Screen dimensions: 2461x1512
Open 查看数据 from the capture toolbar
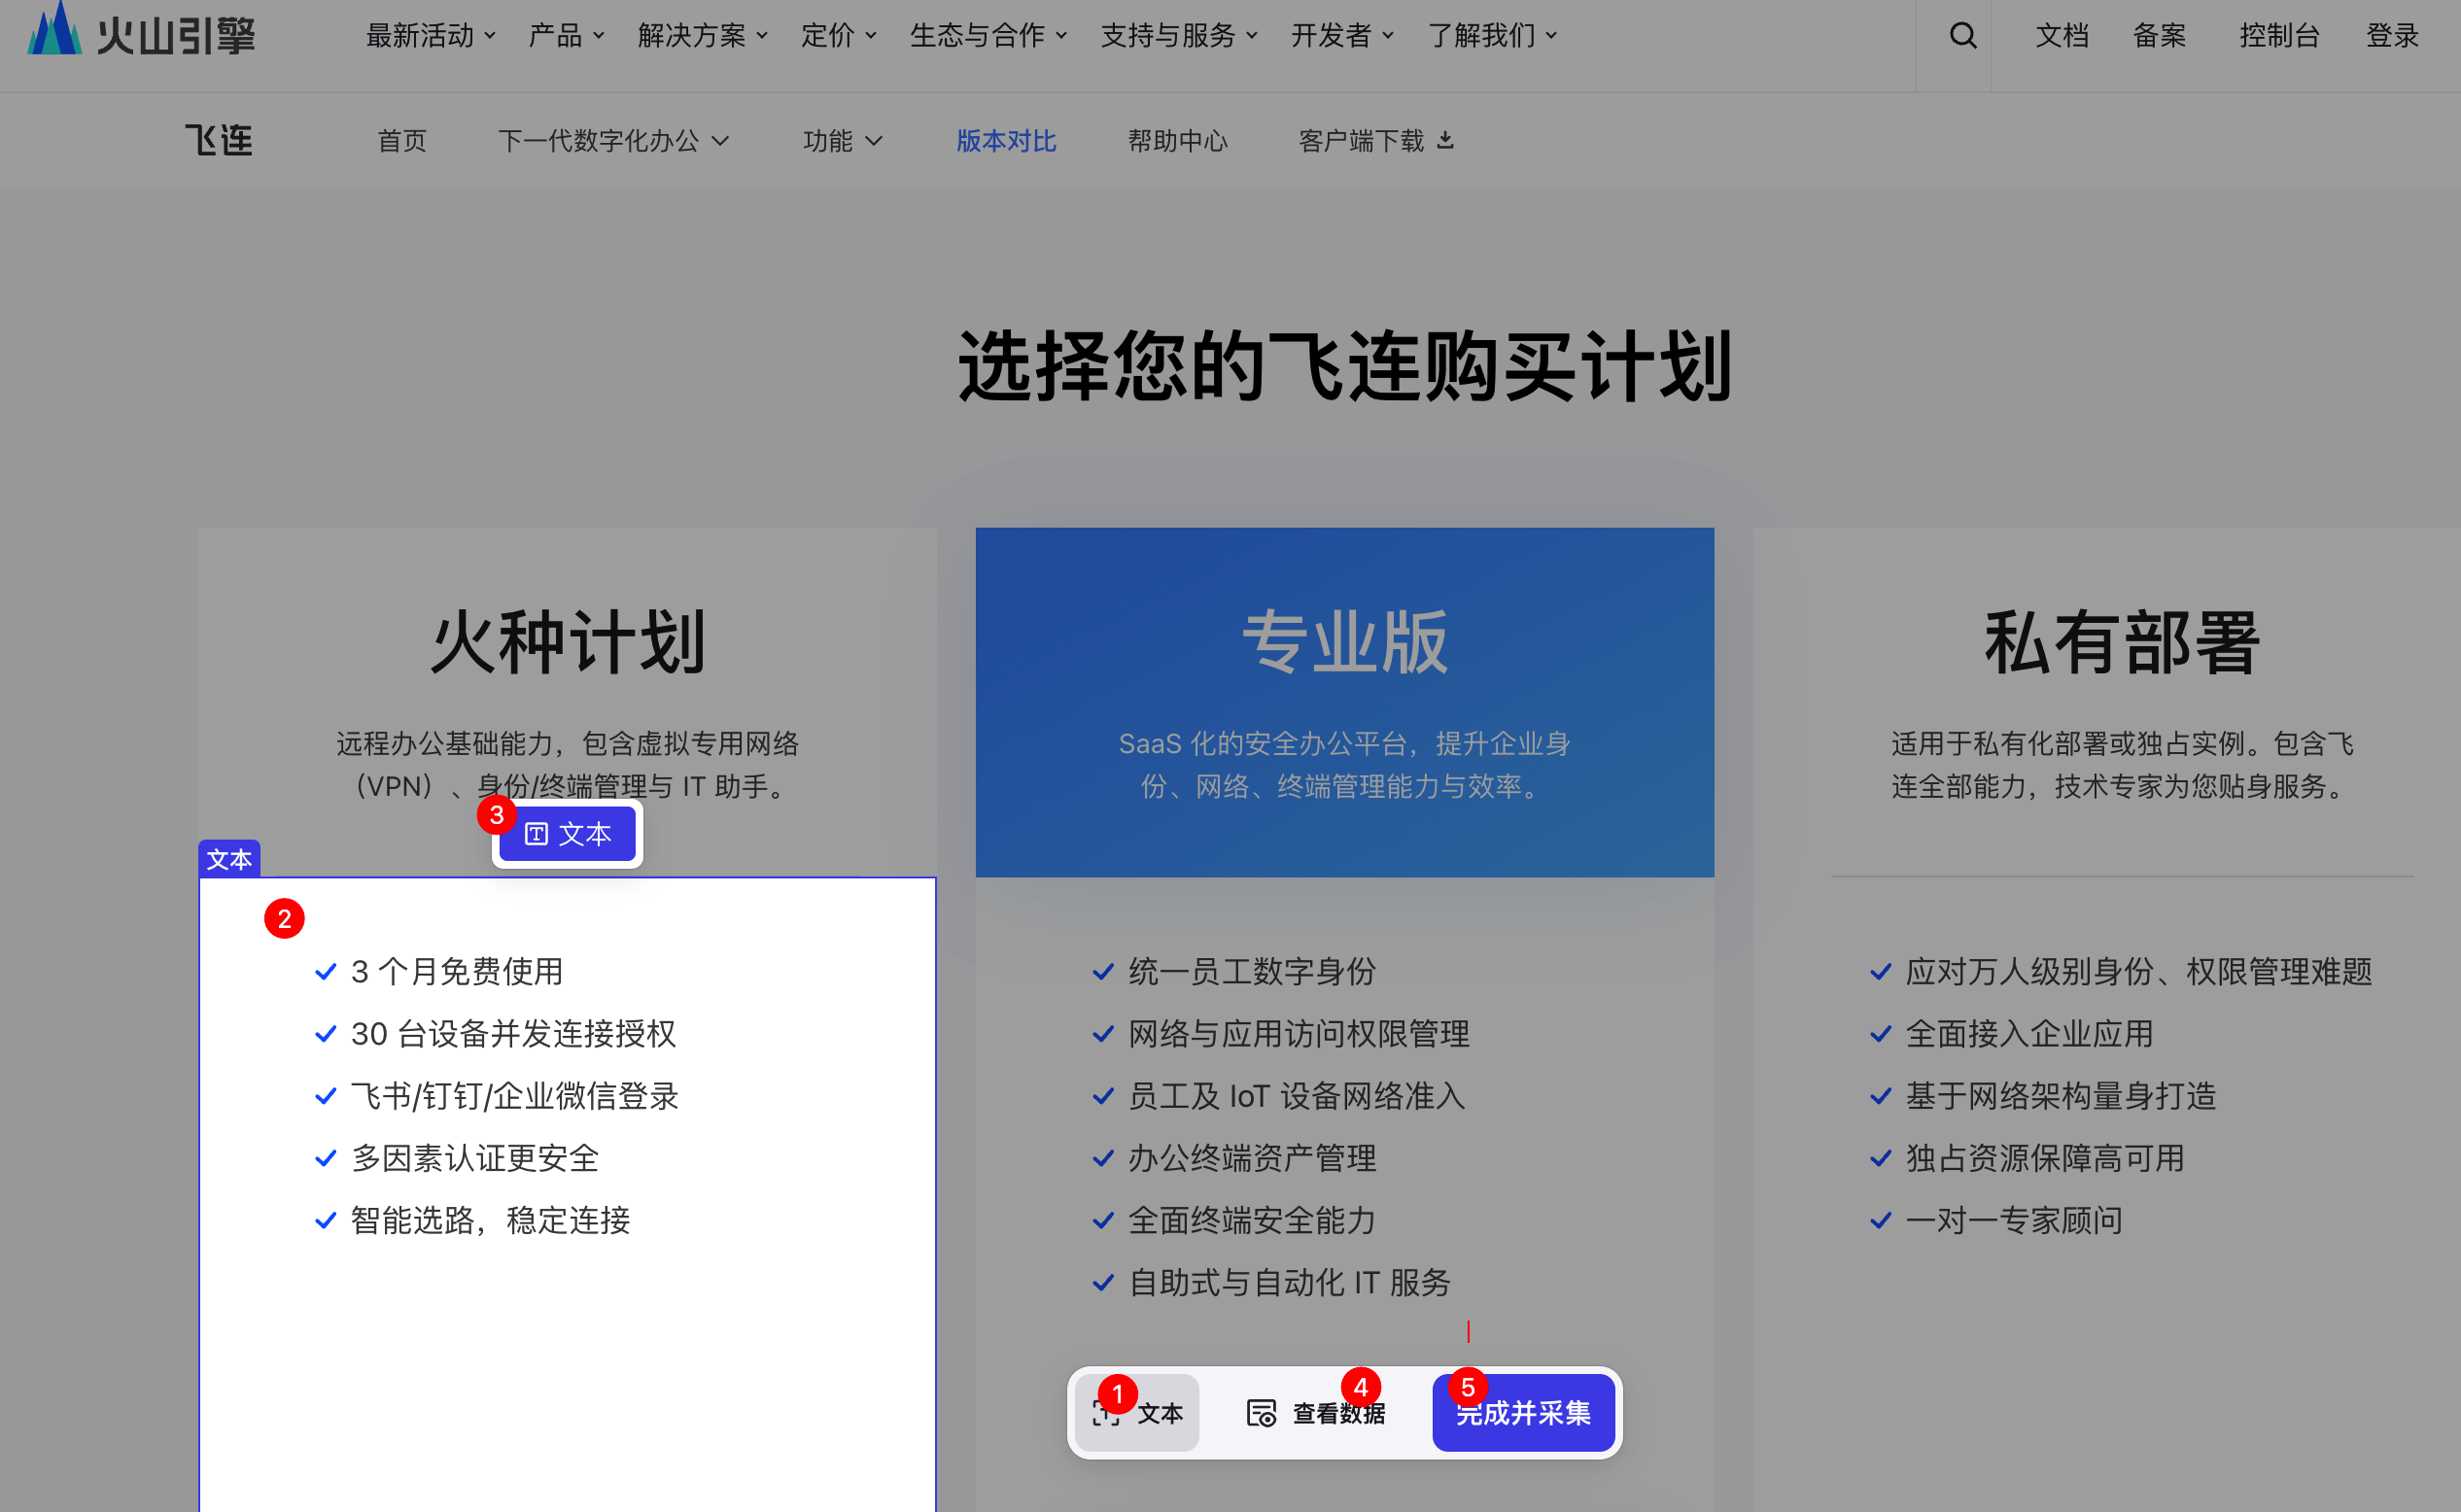coord(1317,1412)
